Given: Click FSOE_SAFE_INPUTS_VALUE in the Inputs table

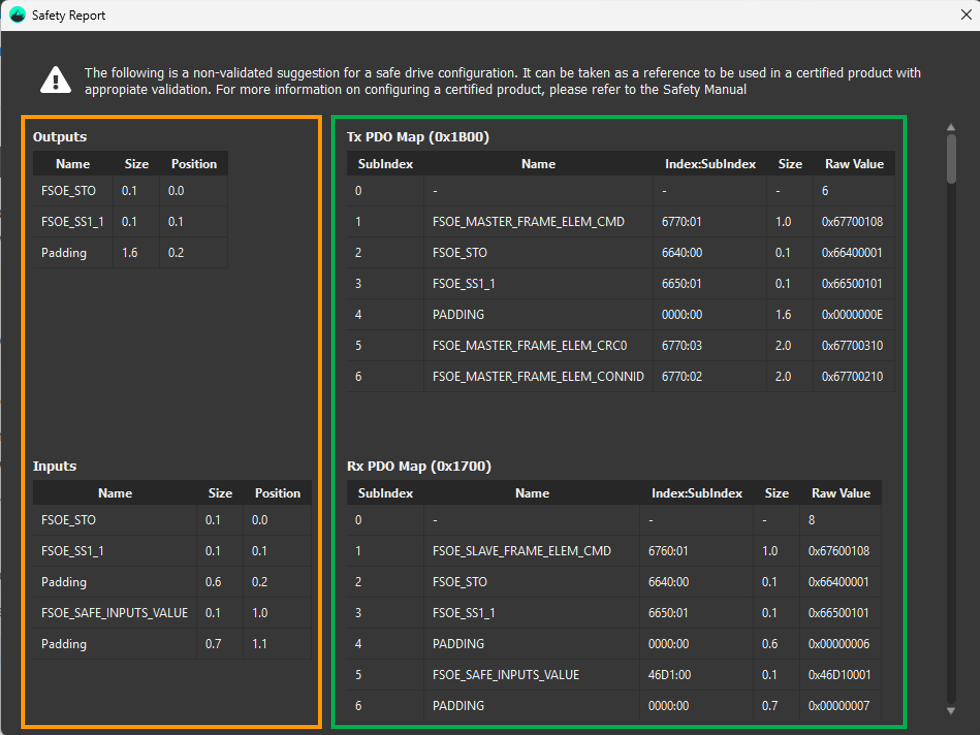Looking at the screenshot, I should (x=114, y=613).
